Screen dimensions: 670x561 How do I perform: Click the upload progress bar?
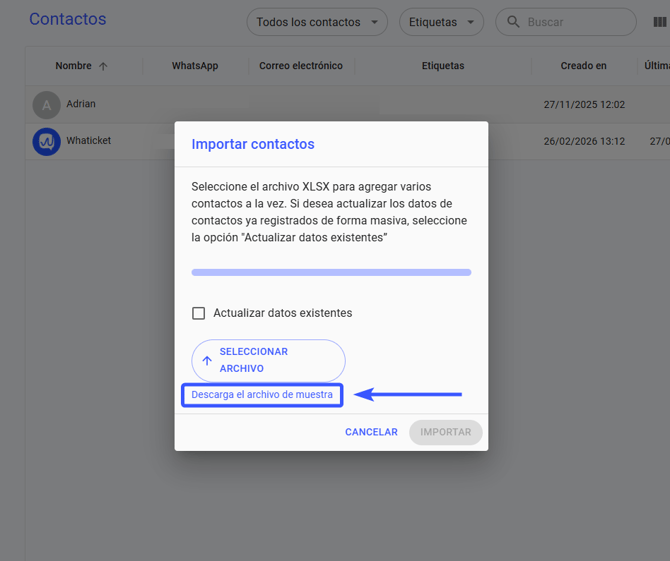[x=331, y=273]
